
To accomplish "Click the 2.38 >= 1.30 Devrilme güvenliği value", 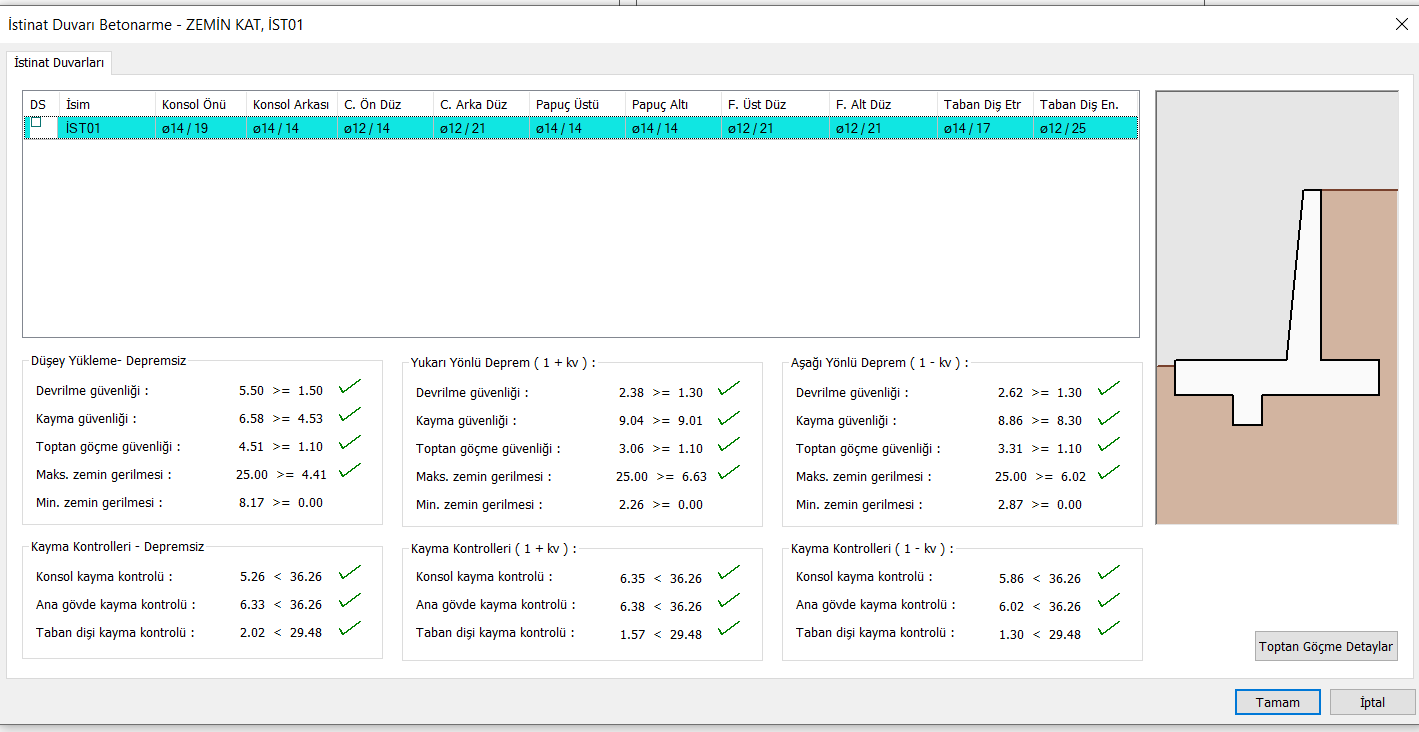I will point(661,393).
